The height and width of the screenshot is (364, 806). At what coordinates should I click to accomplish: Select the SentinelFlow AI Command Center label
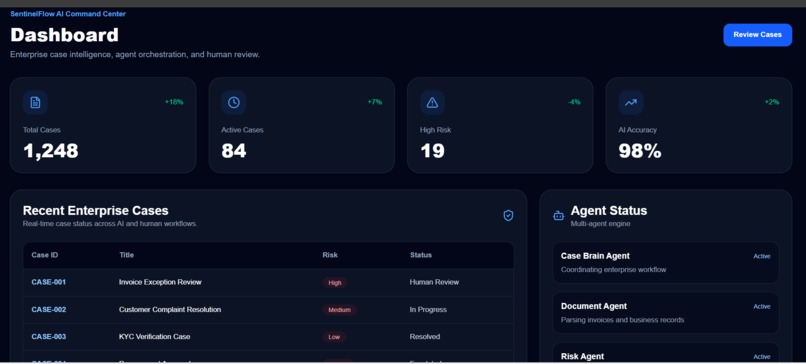pos(68,14)
